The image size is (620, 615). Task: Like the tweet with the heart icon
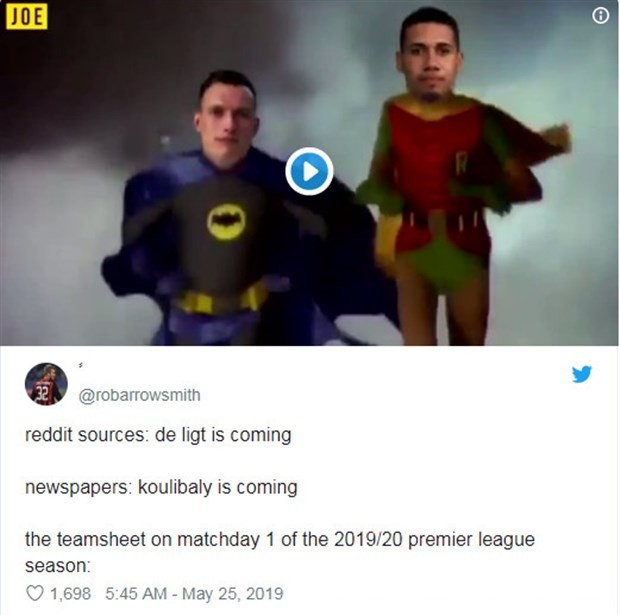coord(34,593)
